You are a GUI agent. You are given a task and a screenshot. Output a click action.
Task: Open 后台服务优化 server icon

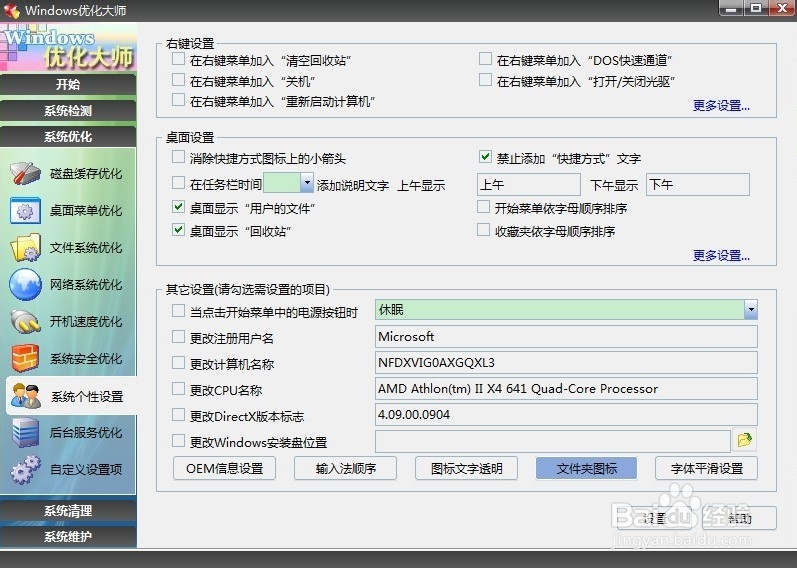click(25, 433)
